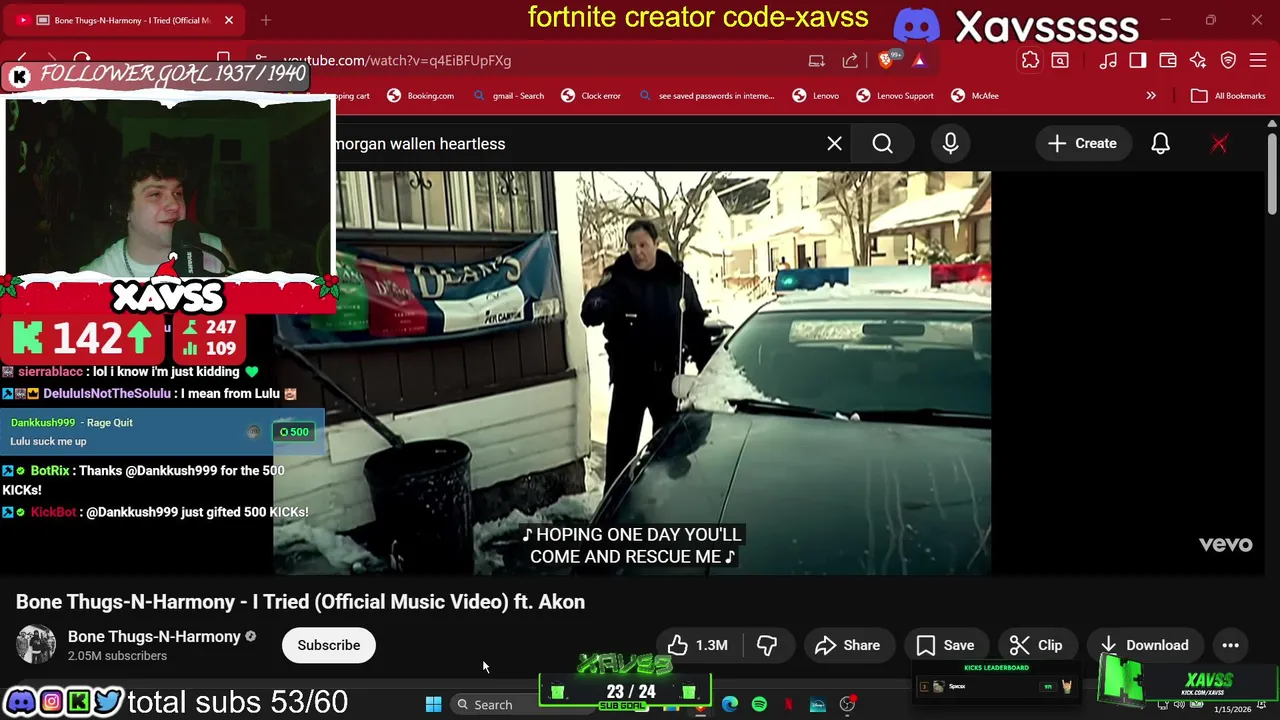This screenshot has height=720, width=1280.
Task: Share this video
Action: click(847, 645)
